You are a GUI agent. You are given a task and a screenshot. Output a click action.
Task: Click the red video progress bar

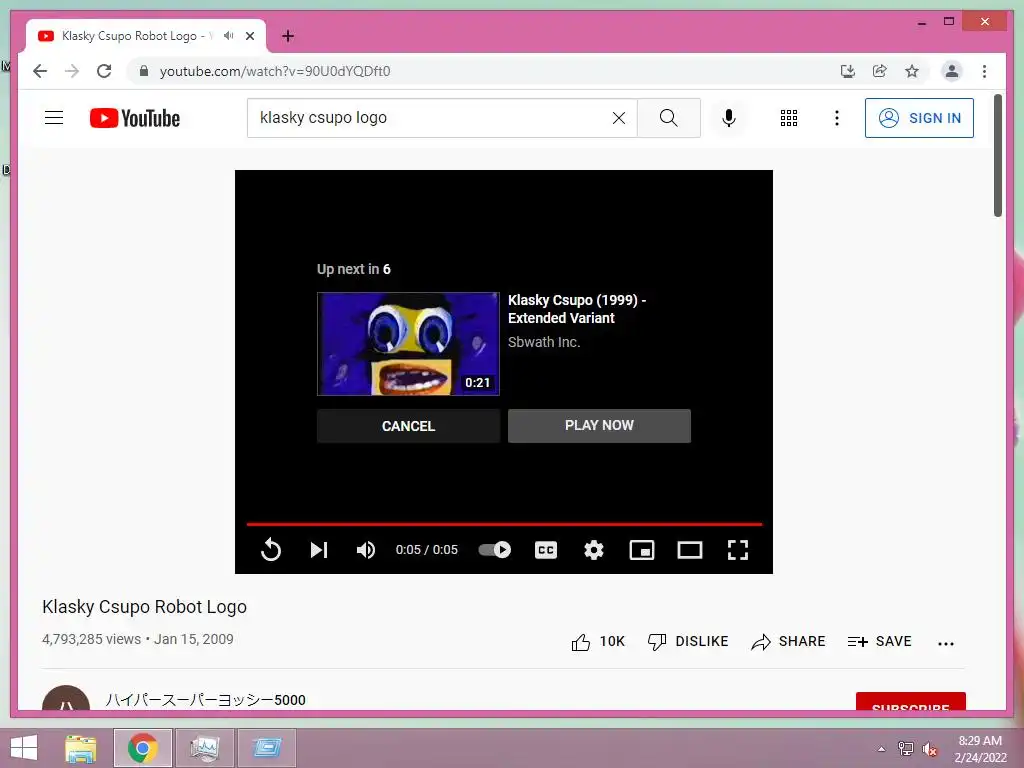[504, 524]
